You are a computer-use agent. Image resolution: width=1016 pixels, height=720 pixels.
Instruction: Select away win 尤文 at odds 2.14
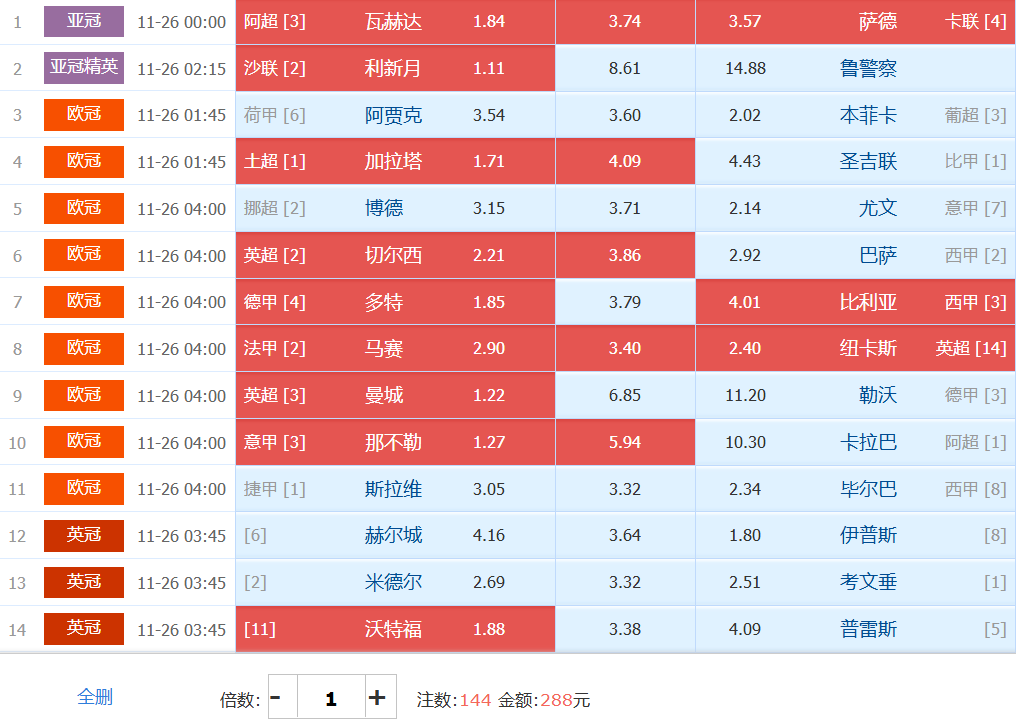click(855, 208)
